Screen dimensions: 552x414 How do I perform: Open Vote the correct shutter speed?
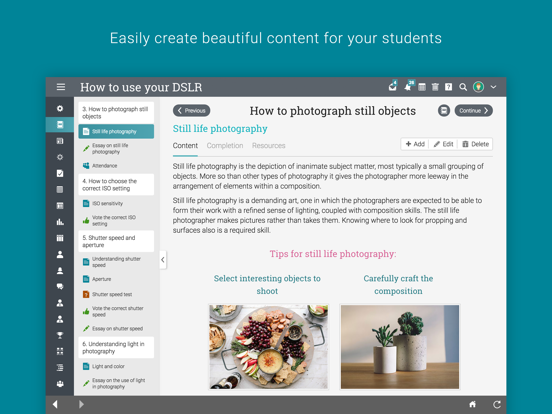116,312
